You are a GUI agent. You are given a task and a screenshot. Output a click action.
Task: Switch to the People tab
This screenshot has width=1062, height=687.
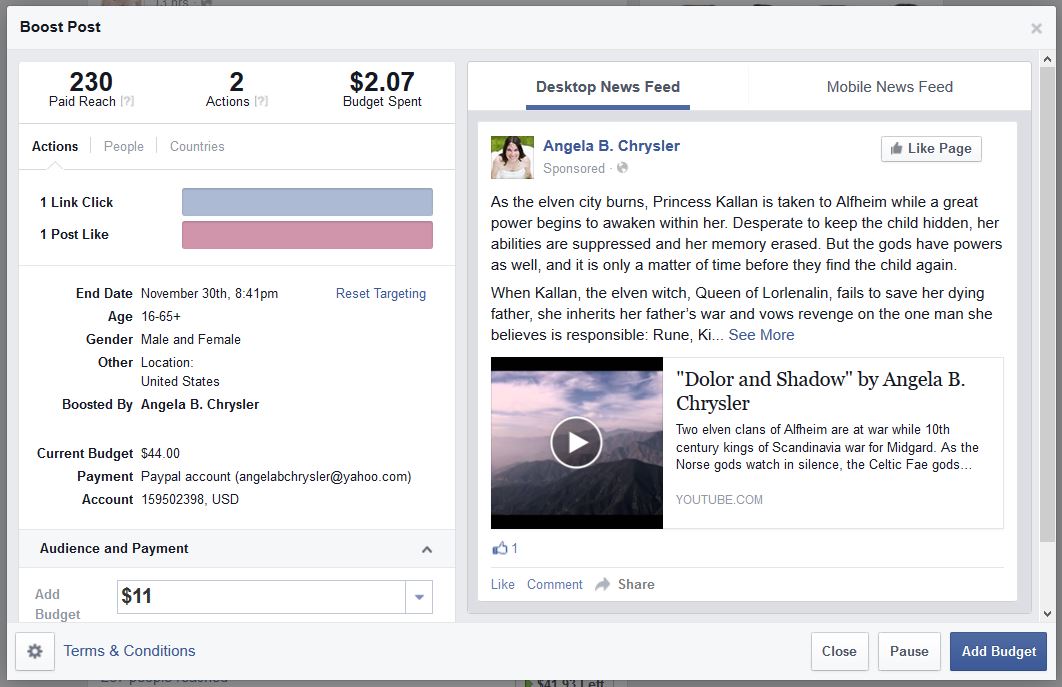point(123,146)
